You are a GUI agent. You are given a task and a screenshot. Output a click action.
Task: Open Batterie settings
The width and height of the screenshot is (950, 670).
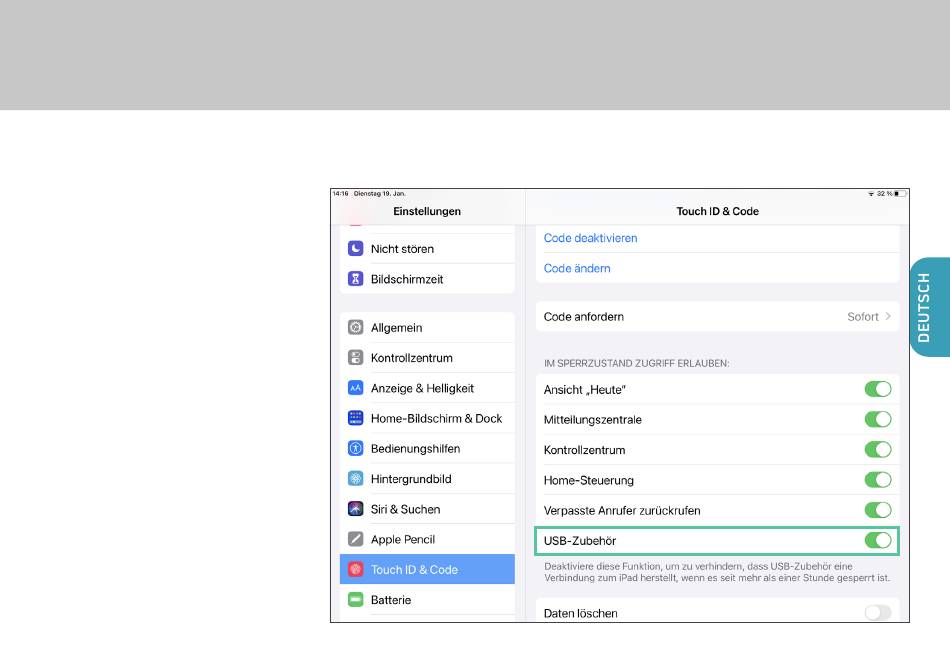click(427, 600)
